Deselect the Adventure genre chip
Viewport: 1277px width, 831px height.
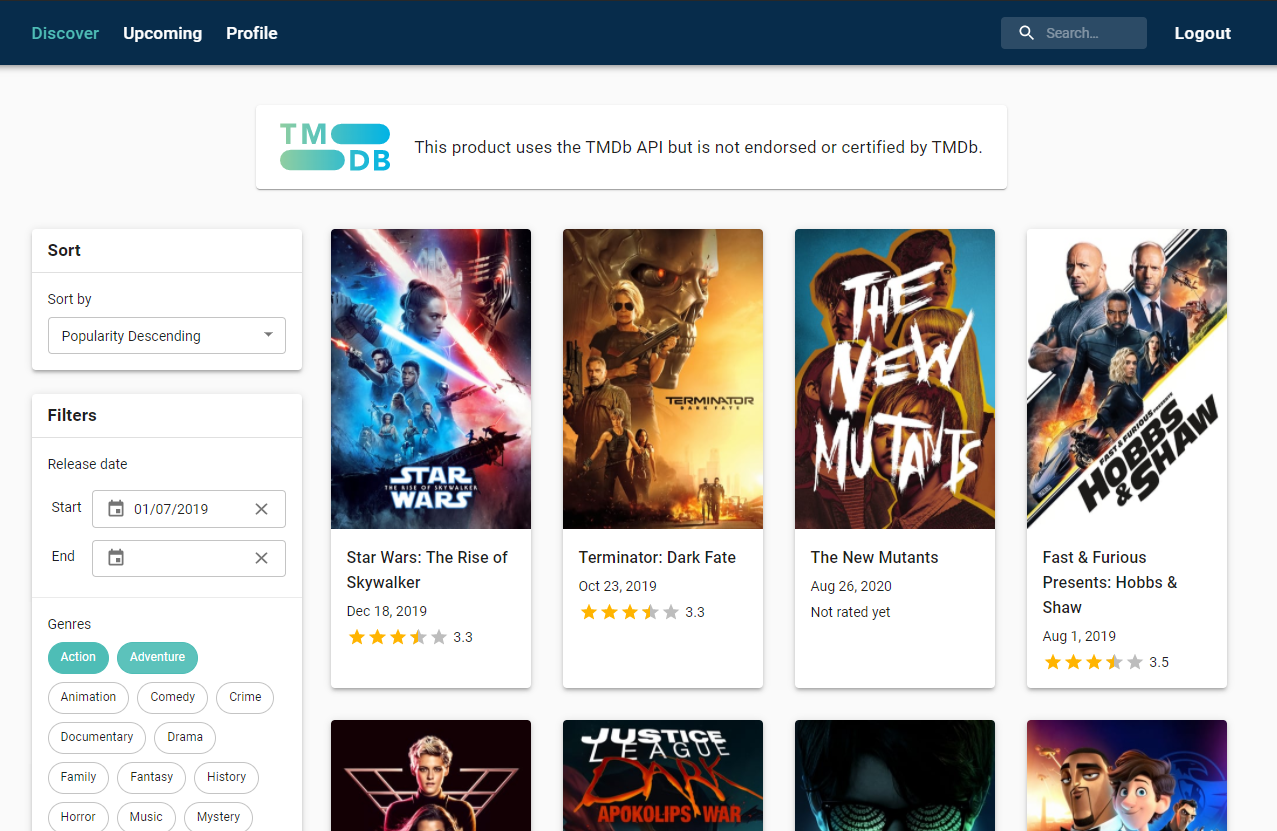click(157, 657)
